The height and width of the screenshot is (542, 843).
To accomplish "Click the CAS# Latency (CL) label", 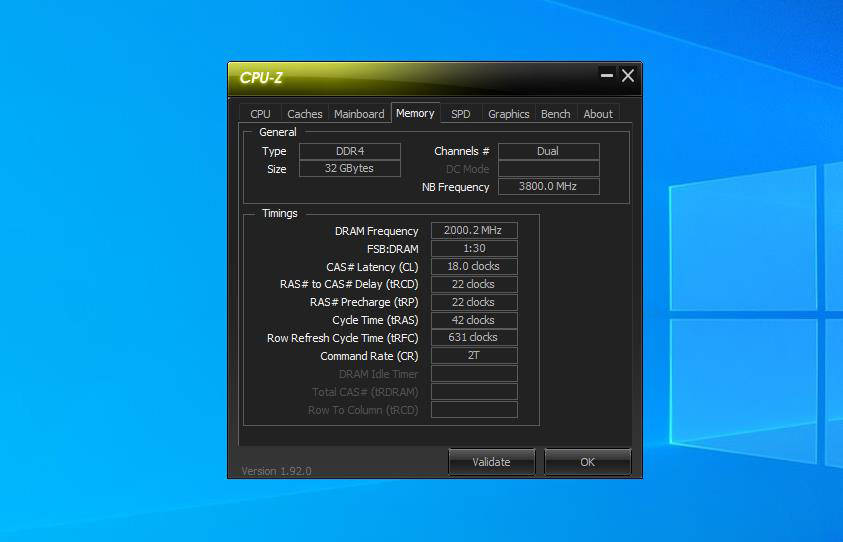I will [x=372, y=267].
